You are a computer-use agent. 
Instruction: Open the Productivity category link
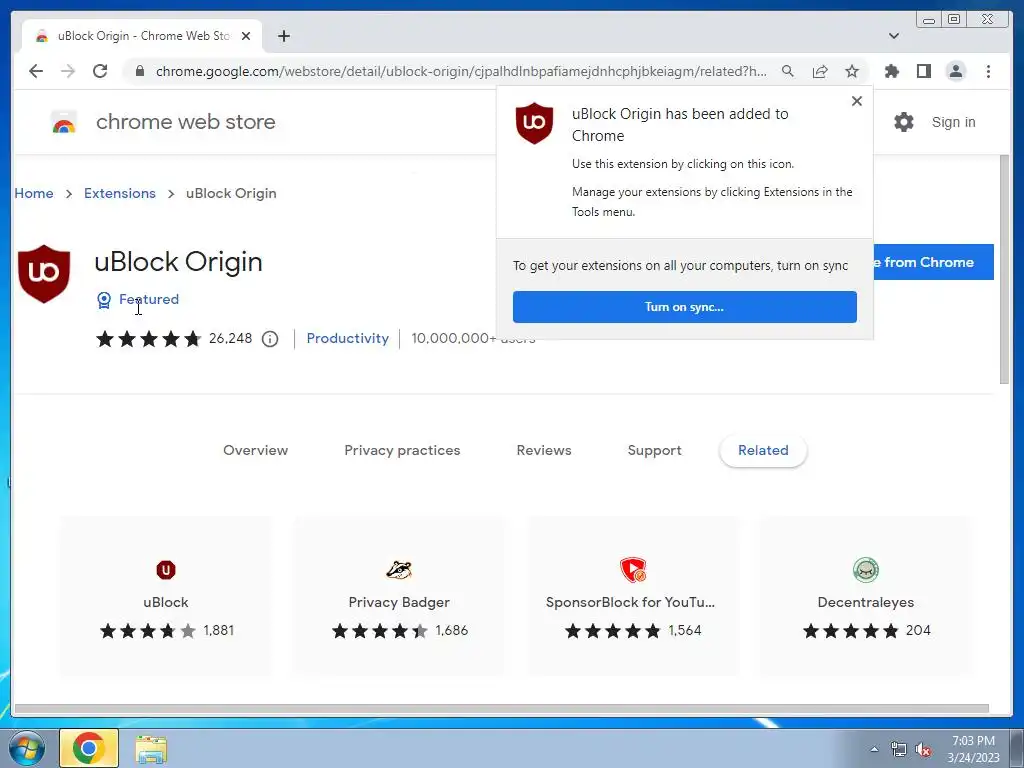(347, 338)
